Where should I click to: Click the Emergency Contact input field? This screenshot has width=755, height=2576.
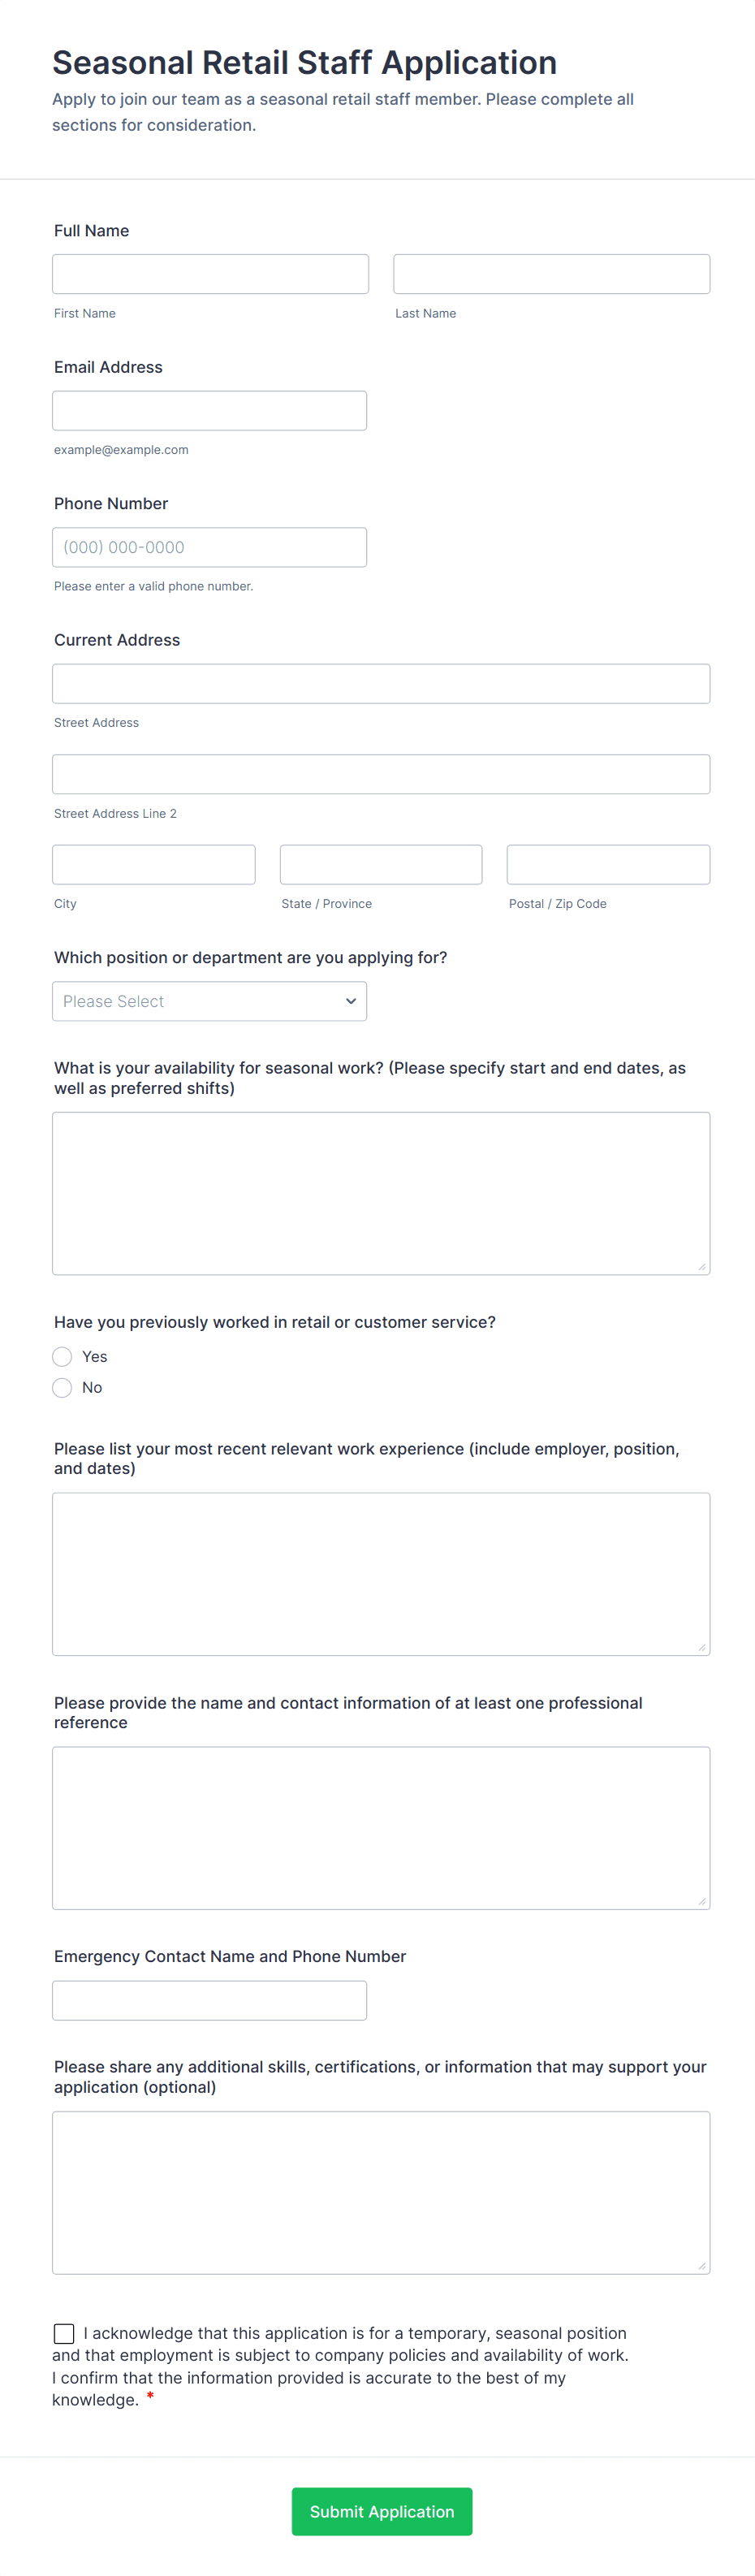coord(209,2000)
